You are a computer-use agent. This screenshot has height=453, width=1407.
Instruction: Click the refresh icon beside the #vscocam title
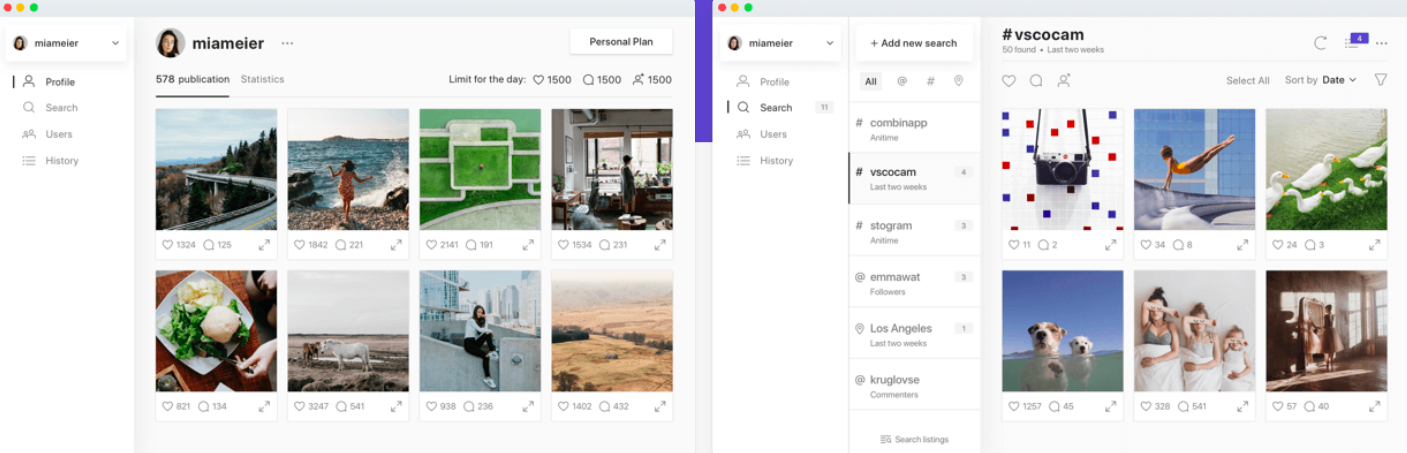point(1320,43)
